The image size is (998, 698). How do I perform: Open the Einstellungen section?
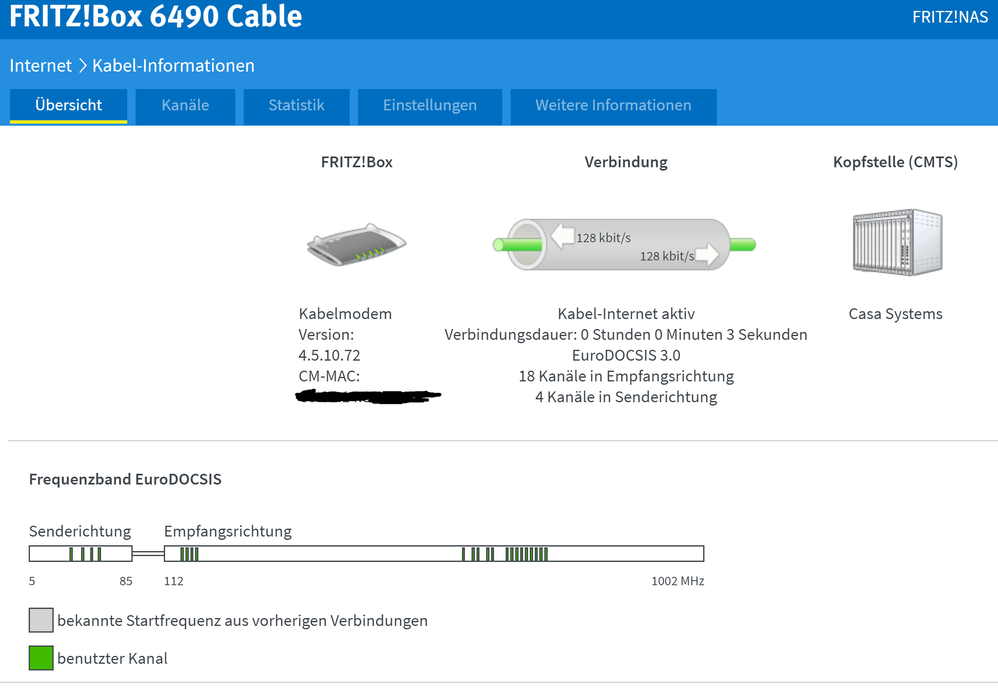click(429, 105)
